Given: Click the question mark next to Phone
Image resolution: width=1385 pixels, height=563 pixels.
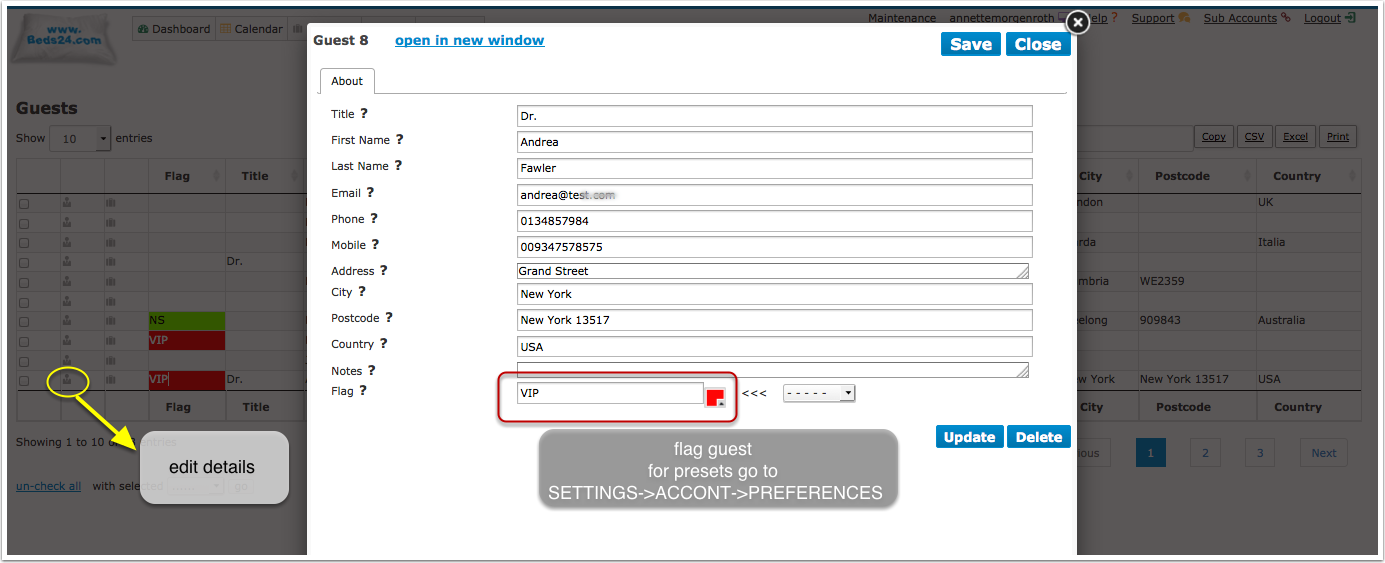Looking at the screenshot, I should pyautogui.click(x=373, y=218).
